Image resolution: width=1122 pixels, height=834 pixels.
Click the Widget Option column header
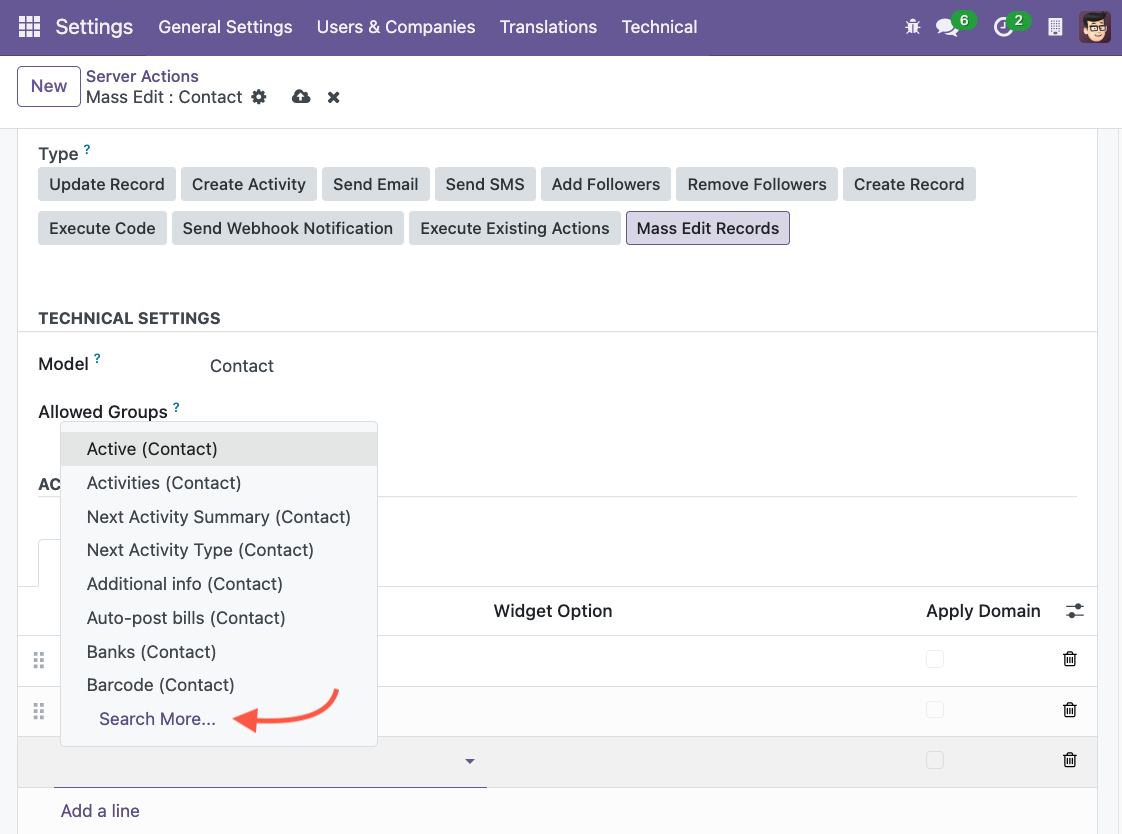point(553,611)
